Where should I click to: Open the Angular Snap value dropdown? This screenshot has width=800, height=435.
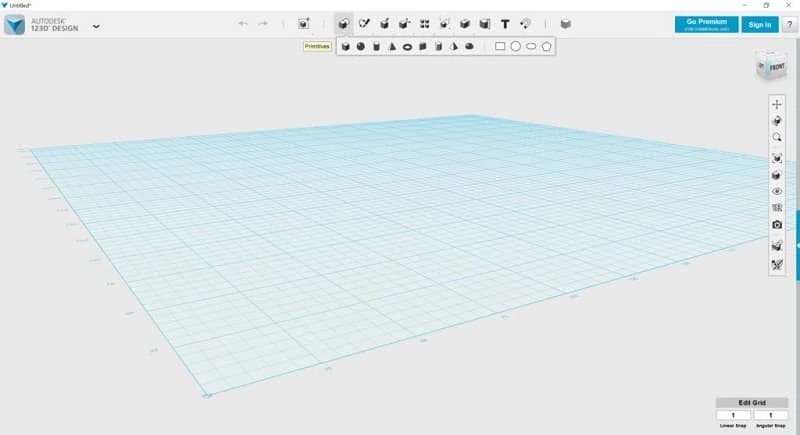pos(770,415)
